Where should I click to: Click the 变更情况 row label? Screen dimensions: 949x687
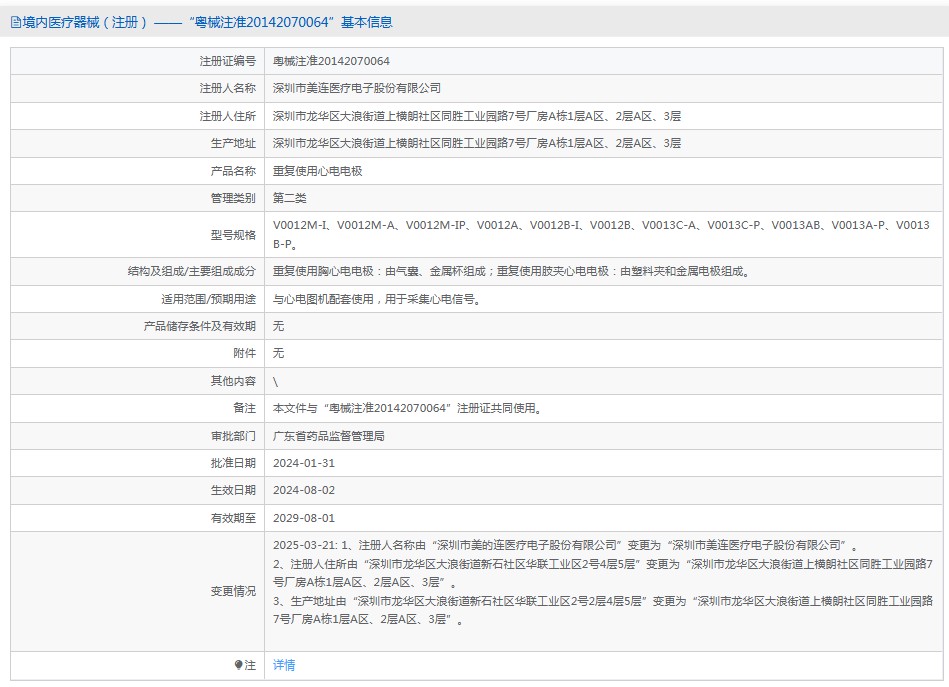pyautogui.click(x=233, y=592)
